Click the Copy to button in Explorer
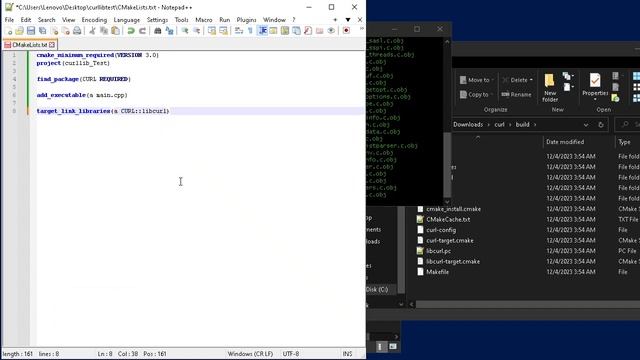This screenshot has width=640, height=360. 476,95
